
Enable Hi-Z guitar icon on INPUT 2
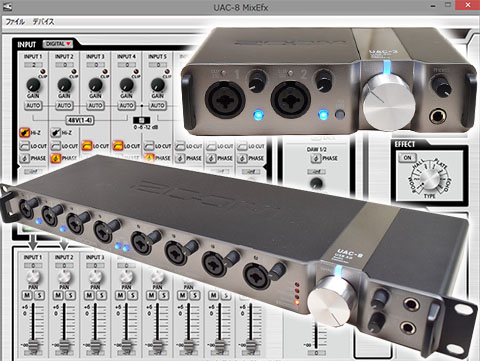[55, 133]
